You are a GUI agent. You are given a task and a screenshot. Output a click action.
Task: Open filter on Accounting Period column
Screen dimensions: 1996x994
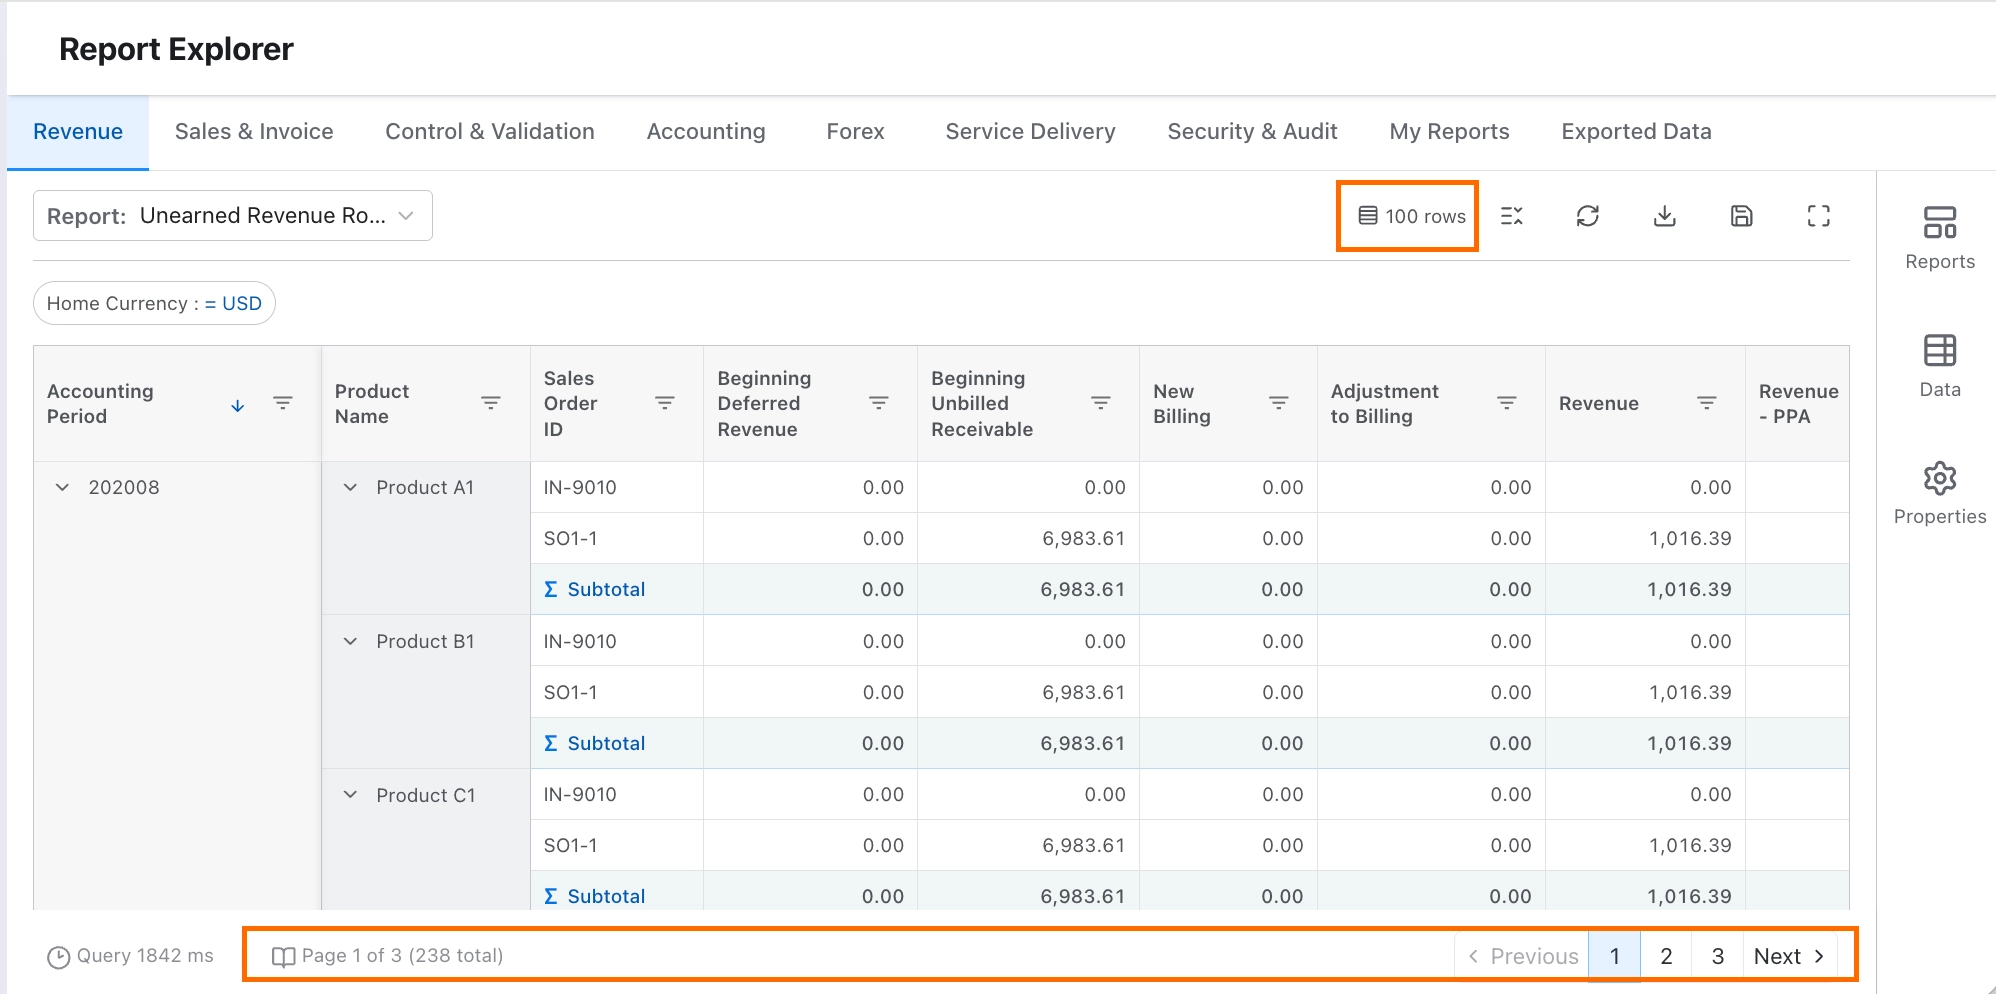point(283,403)
